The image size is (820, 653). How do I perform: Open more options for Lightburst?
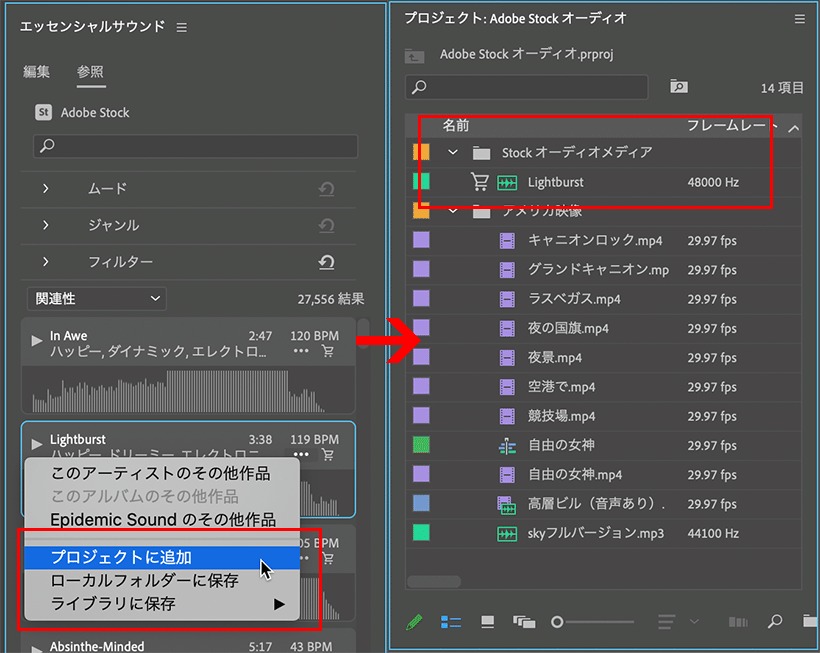click(301, 454)
